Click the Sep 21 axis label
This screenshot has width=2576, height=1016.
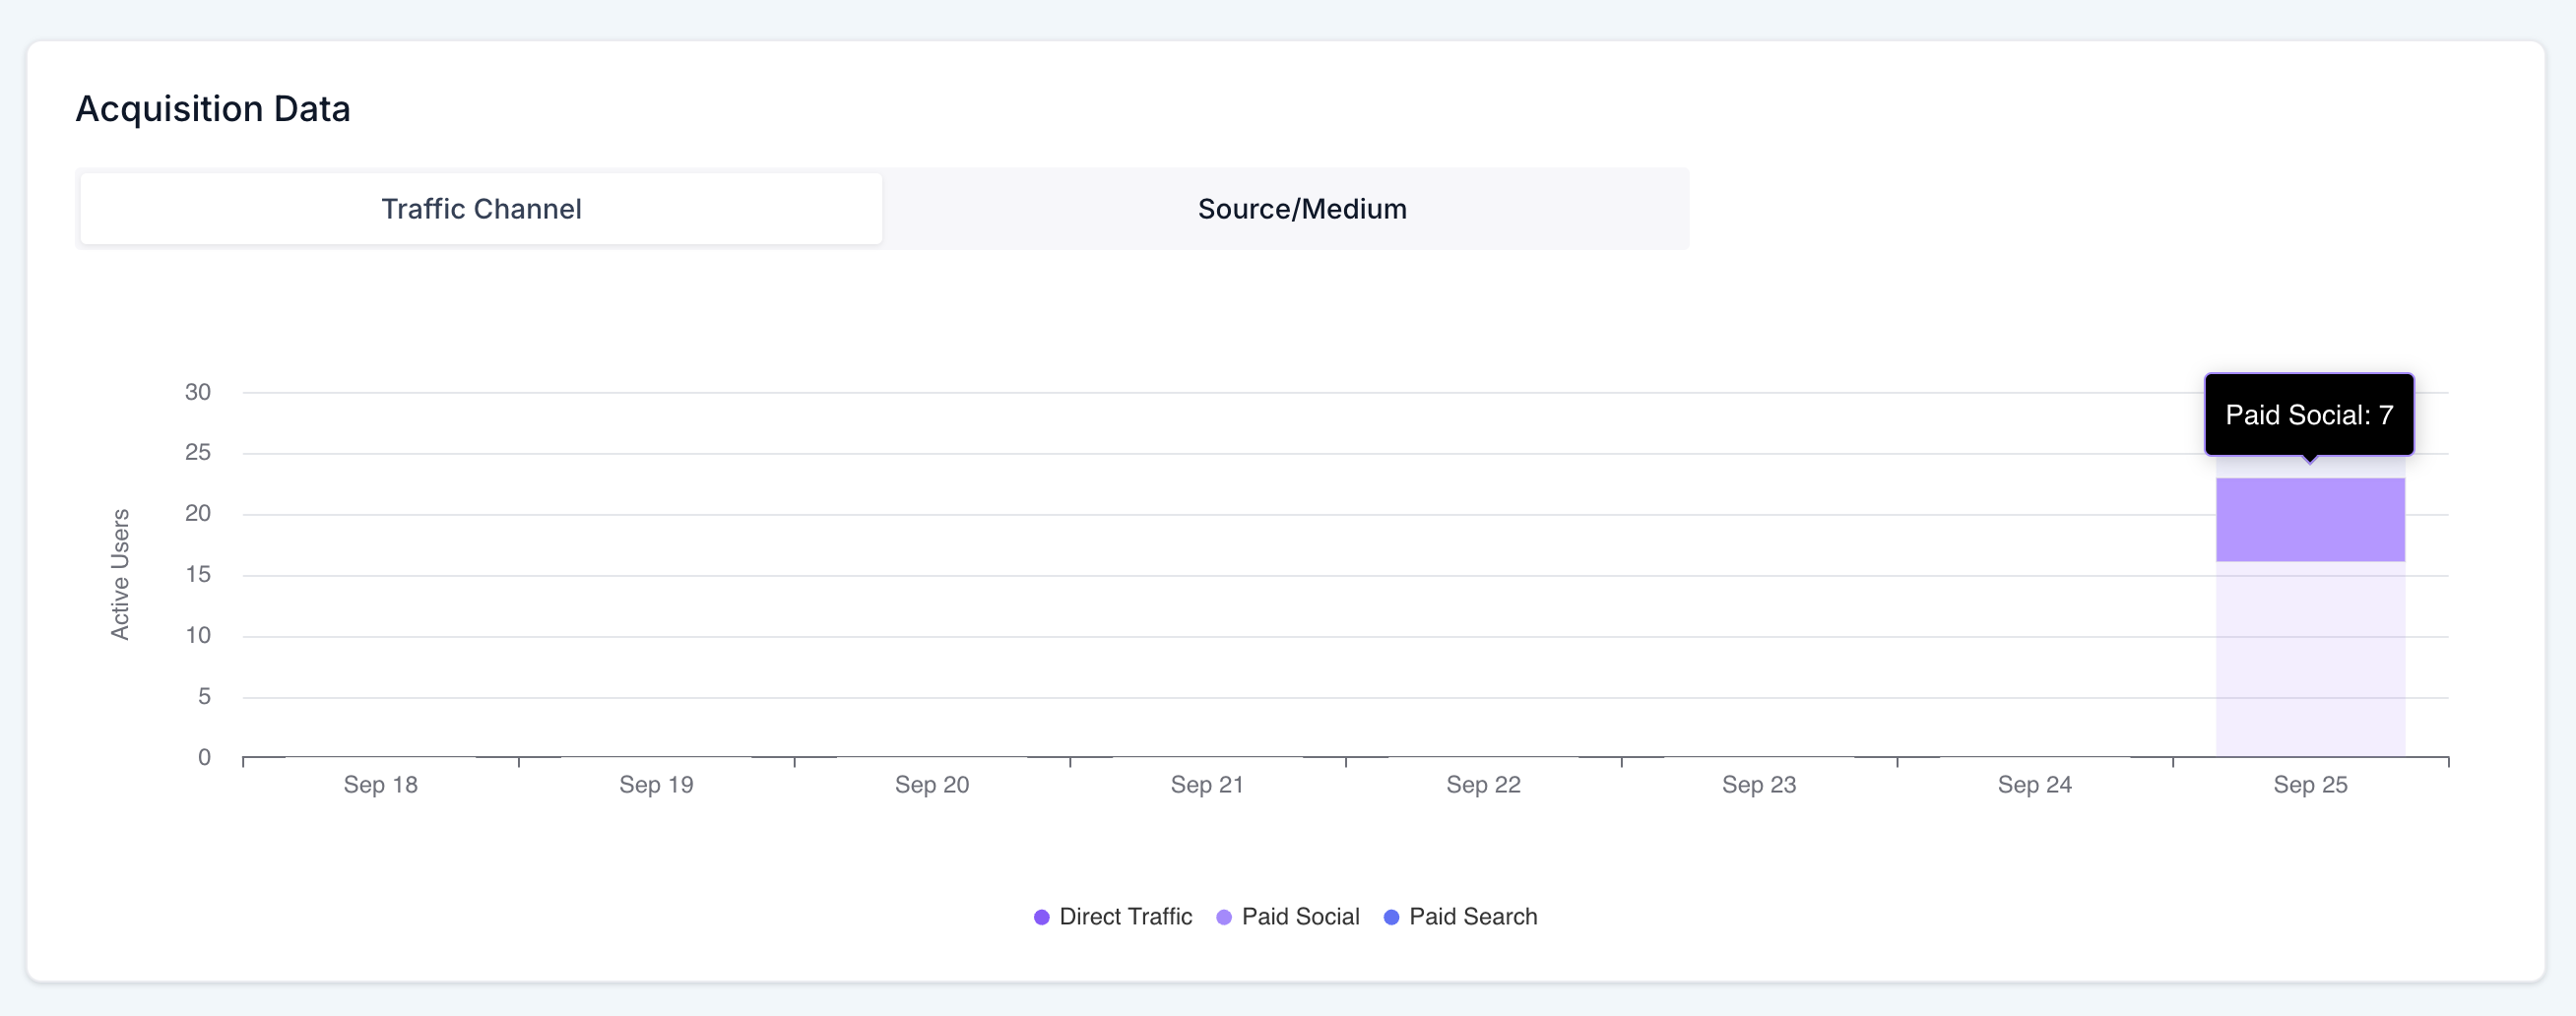[x=1206, y=785]
